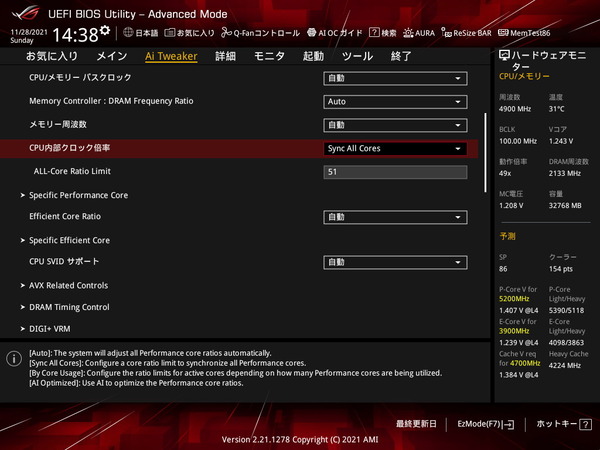The width and height of the screenshot is (600, 450).
Task: Click the 4224 MHz Heavy Cache value
Action: coord(565,365)
